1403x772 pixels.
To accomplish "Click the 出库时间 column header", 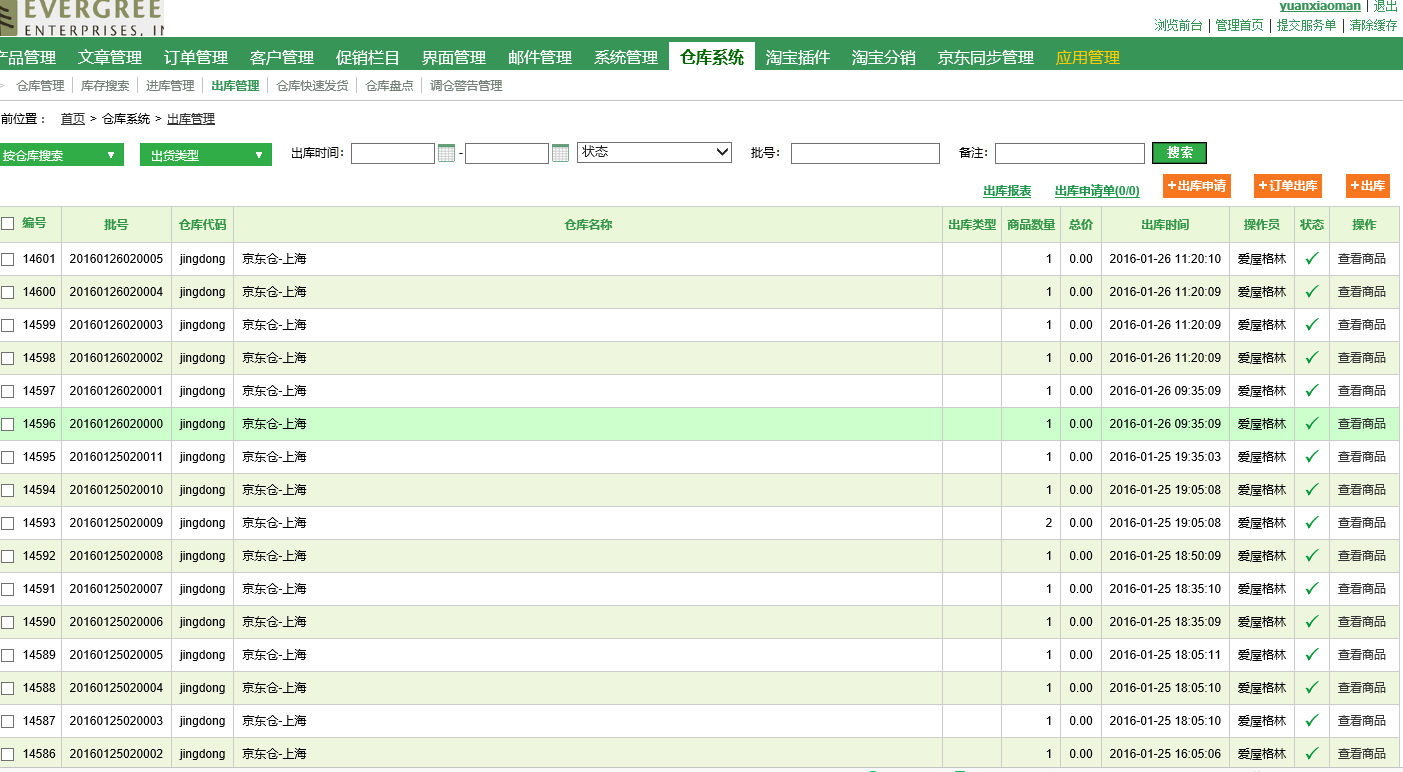I will [1165, 225].
